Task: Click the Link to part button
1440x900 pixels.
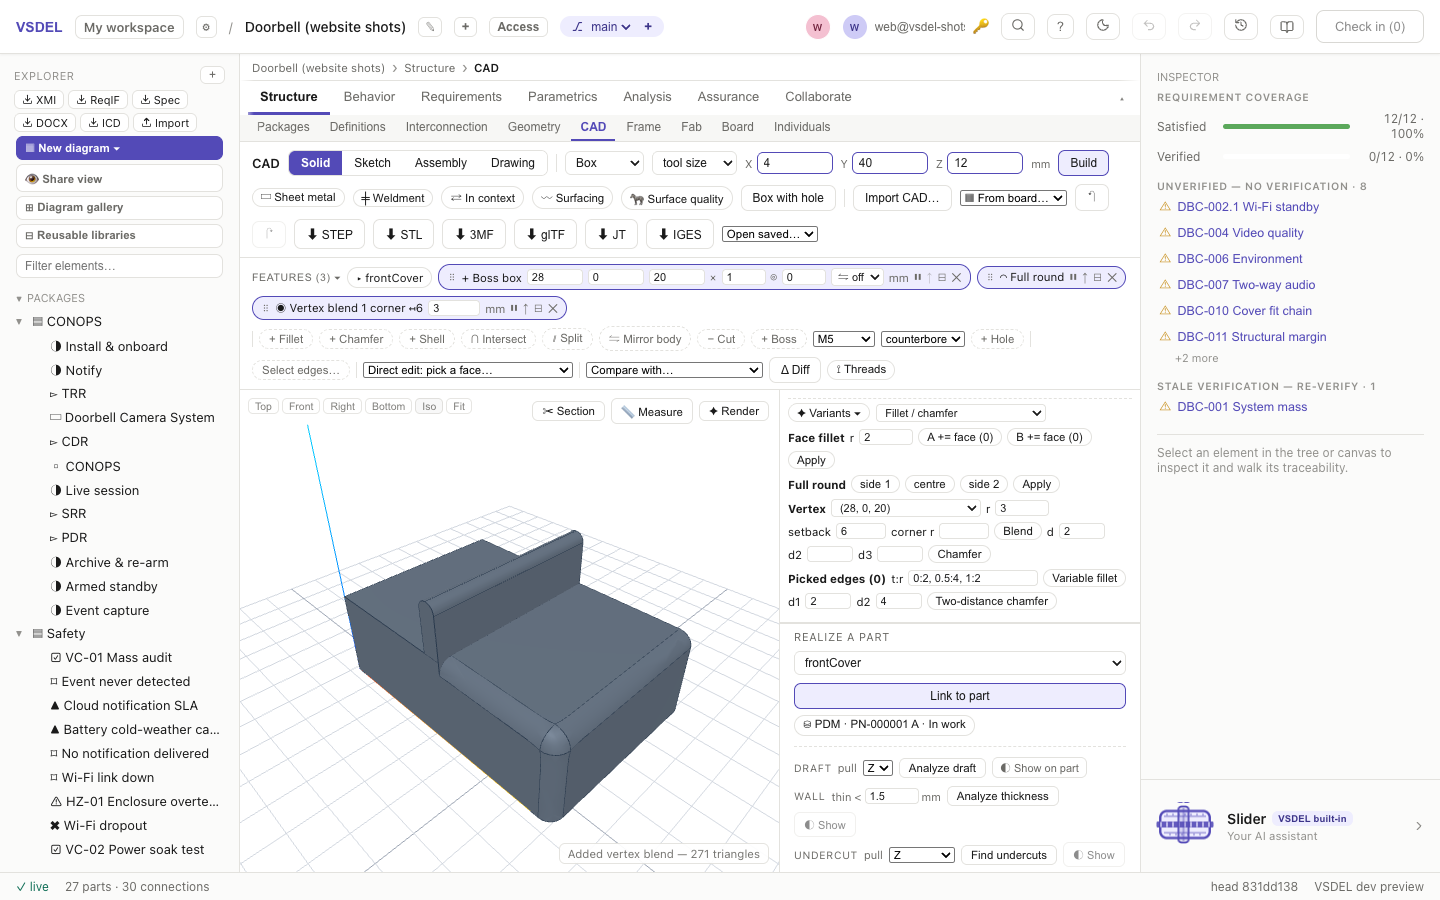Action: 960,696
